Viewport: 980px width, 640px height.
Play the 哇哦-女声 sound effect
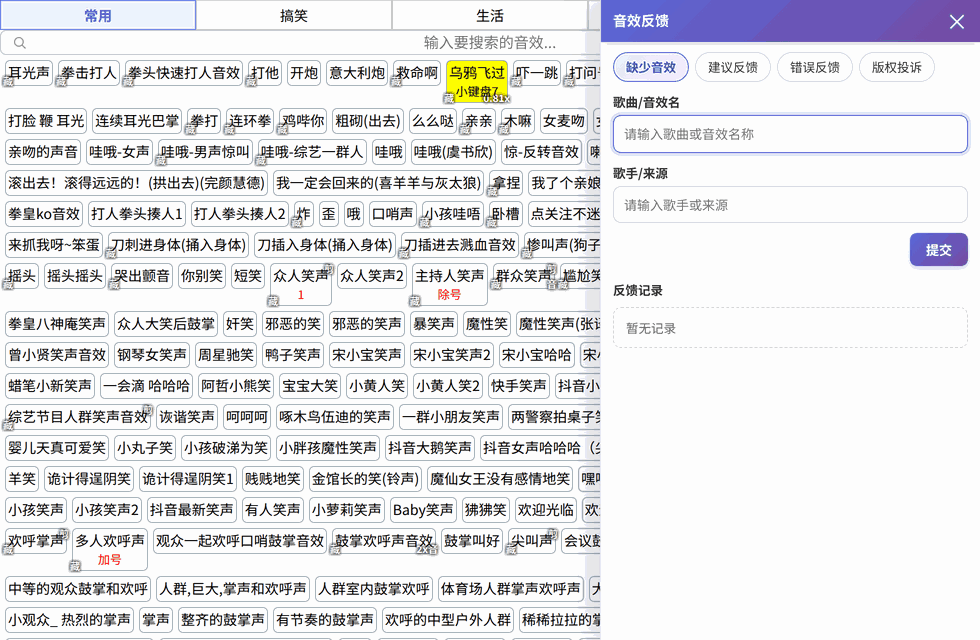[119, 152]
